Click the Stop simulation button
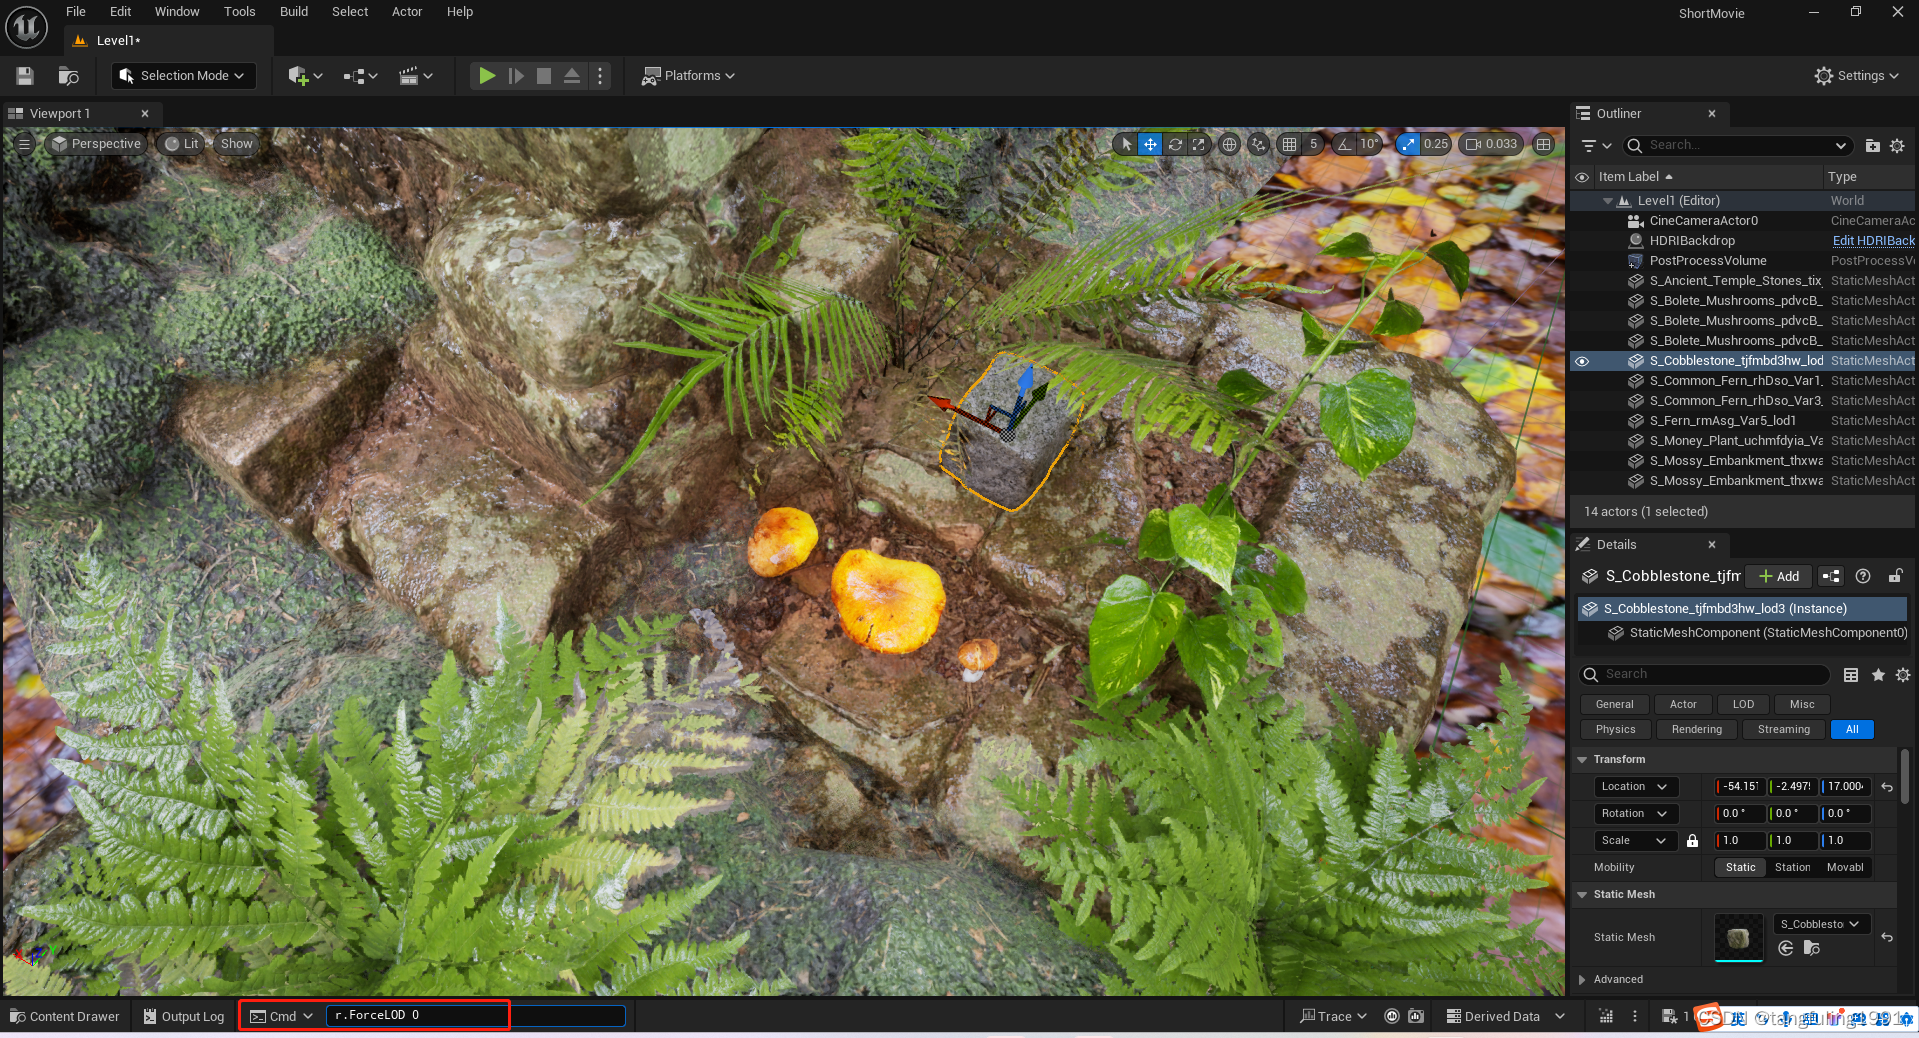The image size is (1919, 1038). coord(544,76)
